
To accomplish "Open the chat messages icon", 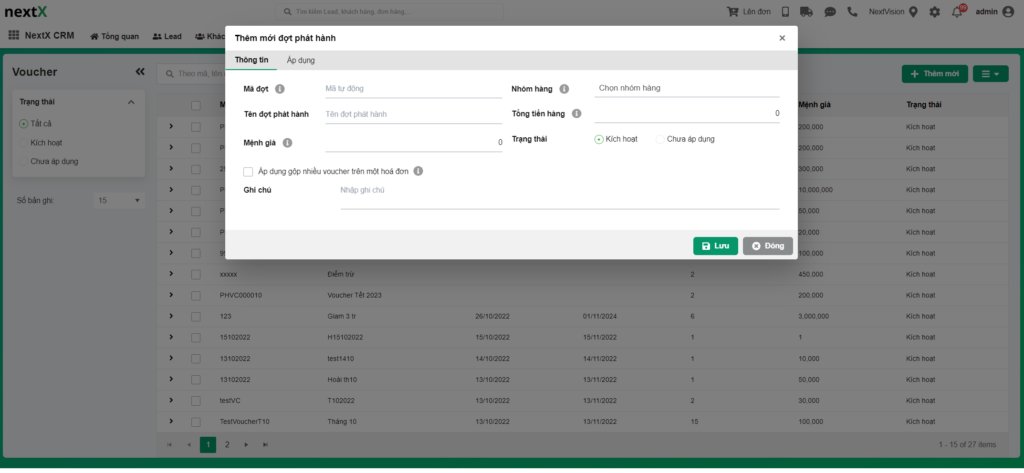I will tap(830, 12).
